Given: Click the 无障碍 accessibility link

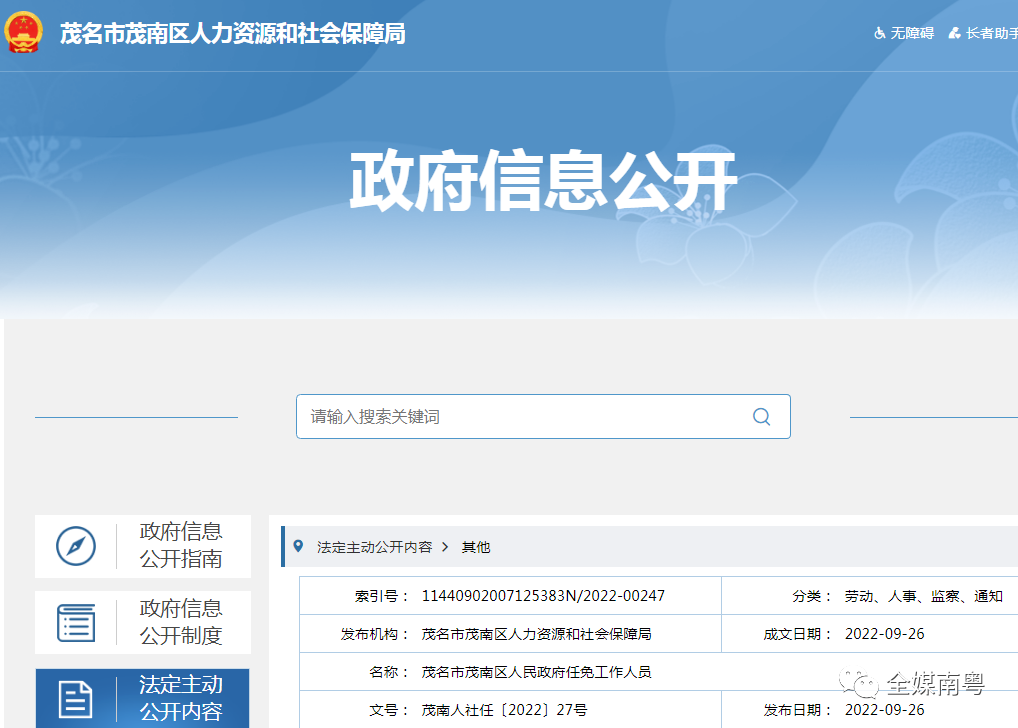Looking at the screenshot, I should [x=904, y=33].
